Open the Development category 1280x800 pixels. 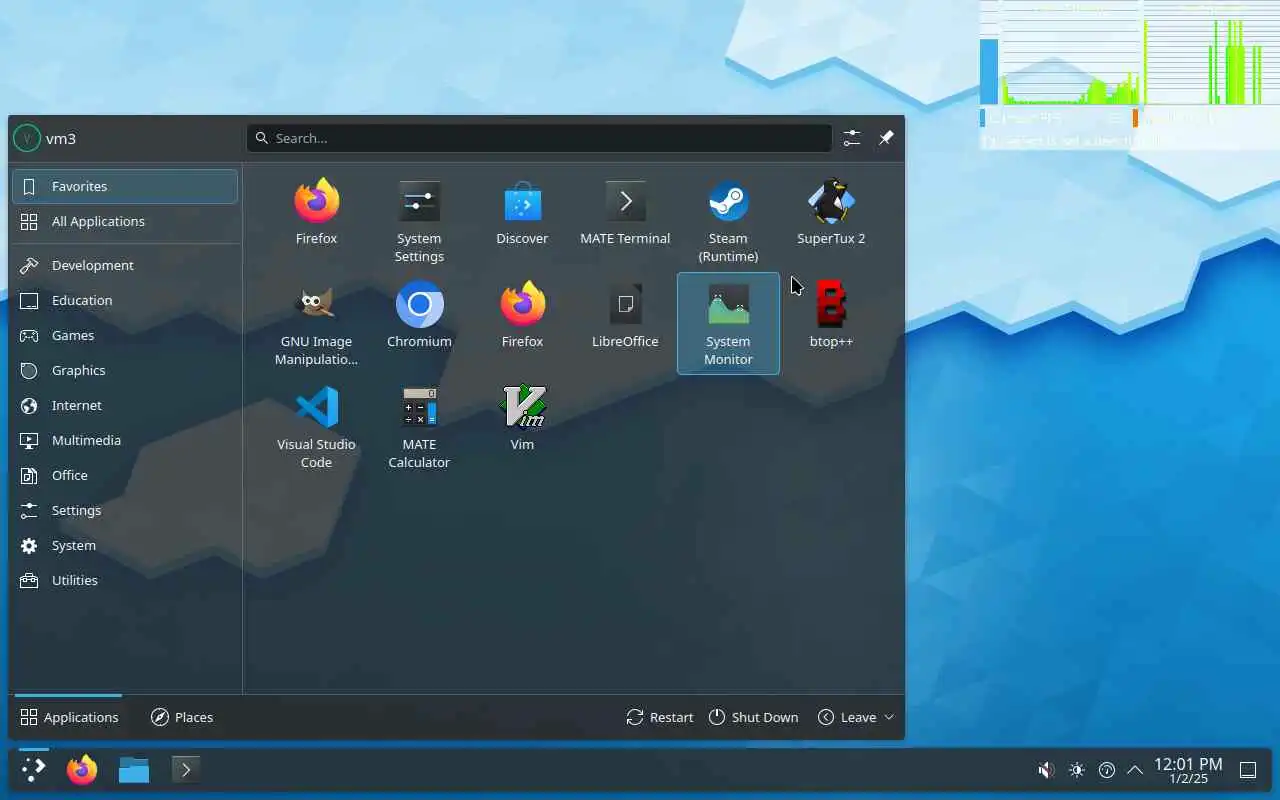[x=125, y=265]
